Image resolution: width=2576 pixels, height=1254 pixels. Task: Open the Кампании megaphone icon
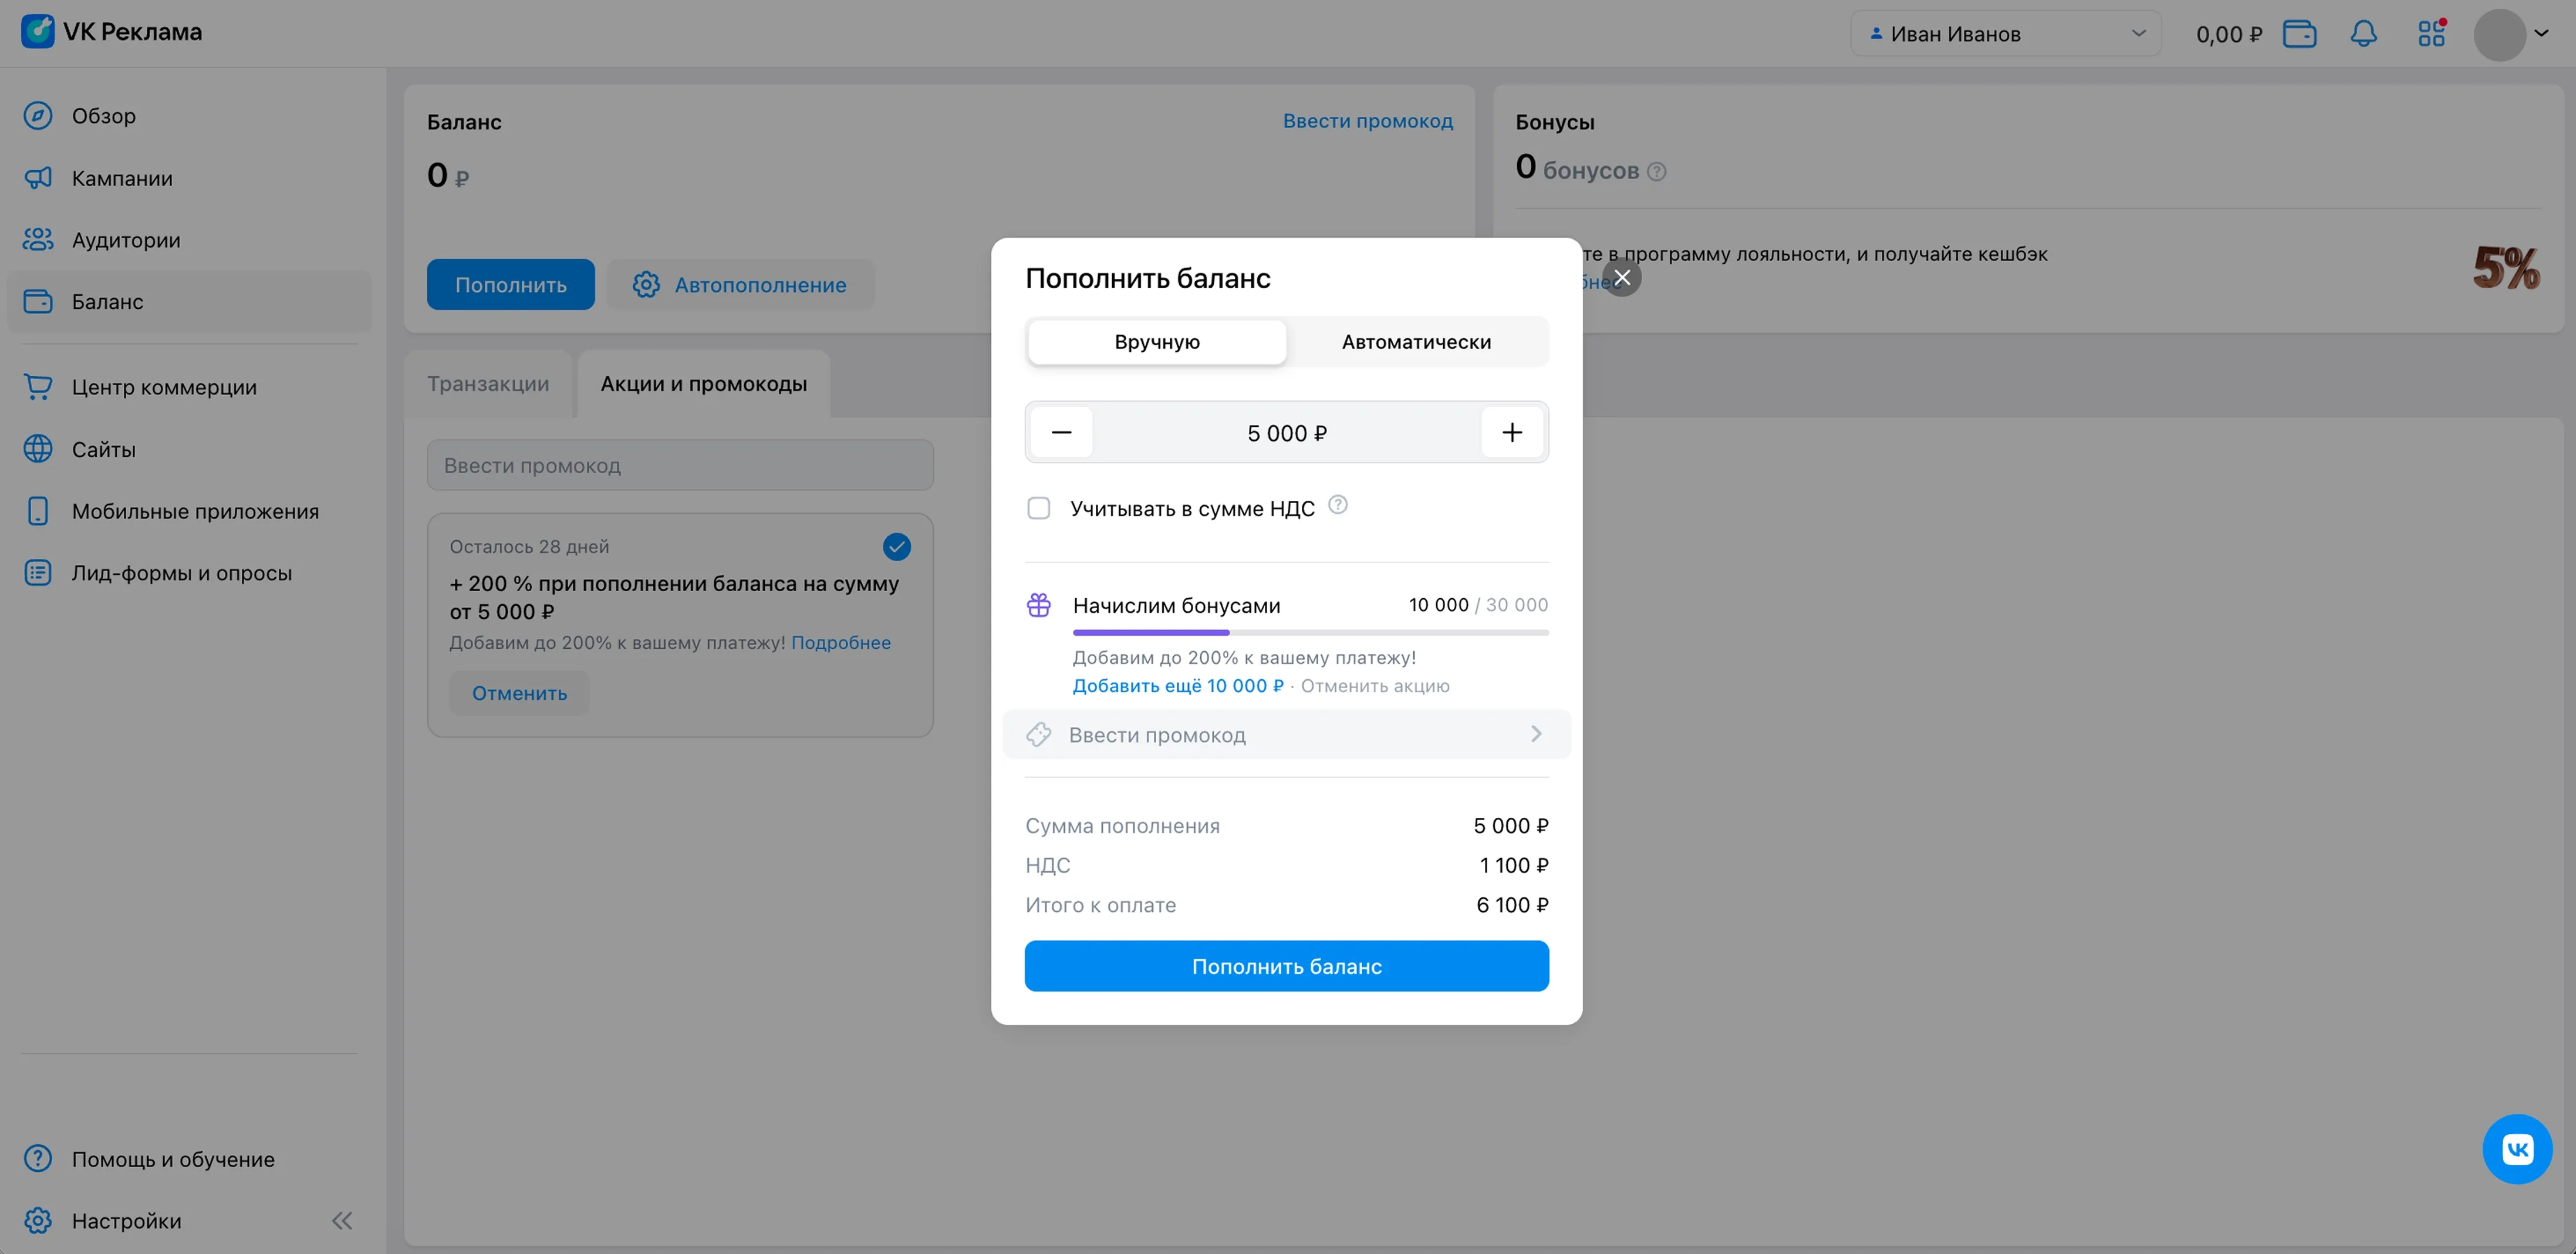pos(38,178)
